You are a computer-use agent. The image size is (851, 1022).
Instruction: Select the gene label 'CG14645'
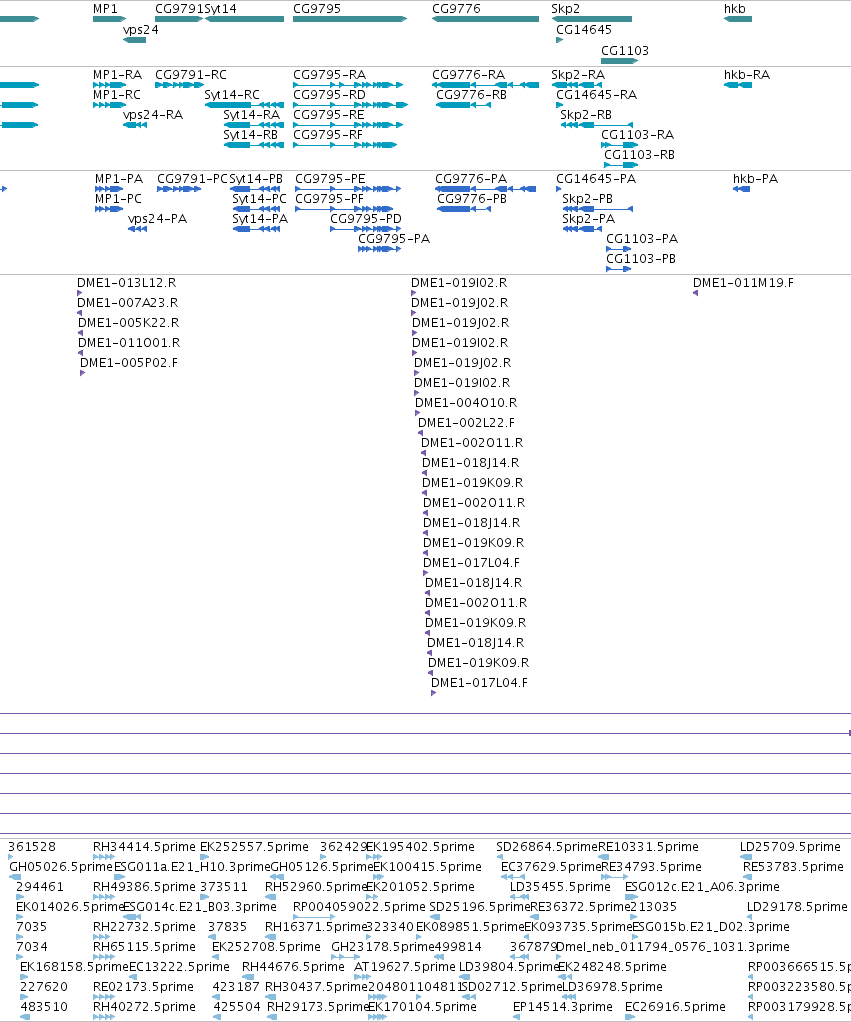pos(584,30)
